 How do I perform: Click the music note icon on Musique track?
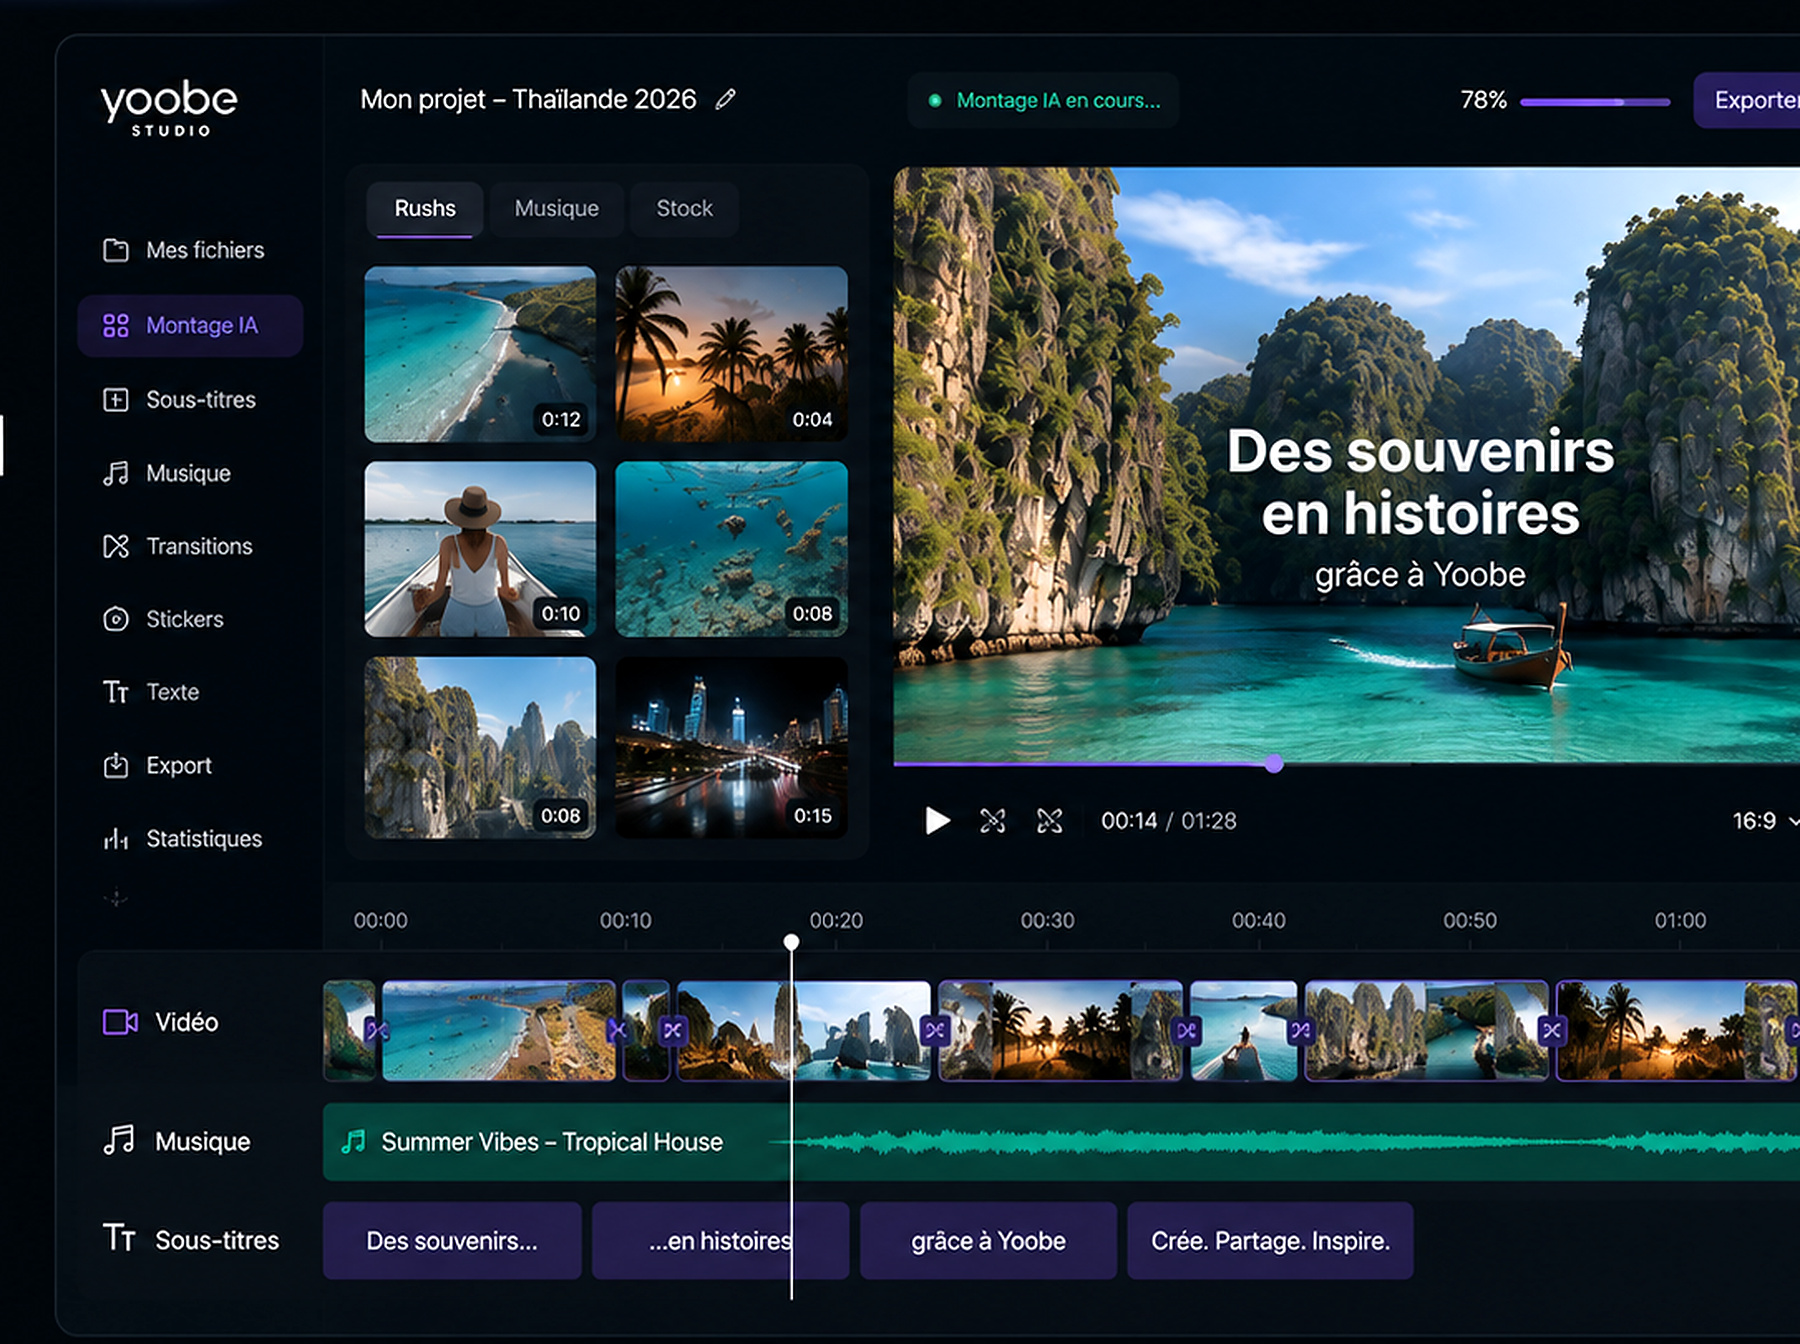(x=119, y=1141)
